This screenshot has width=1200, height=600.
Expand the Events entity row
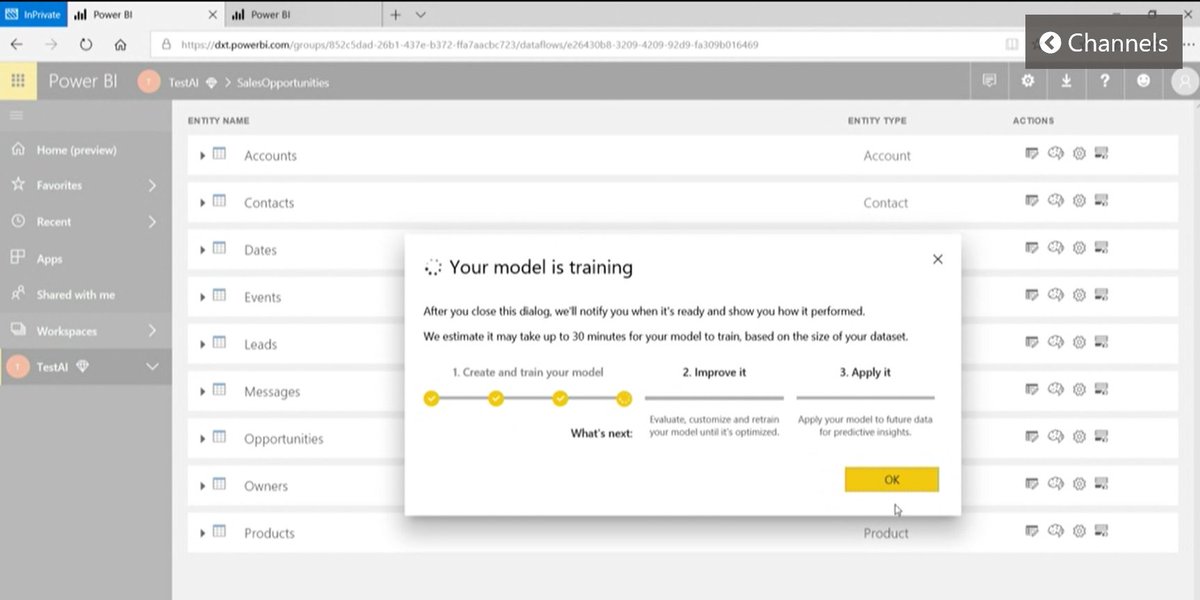tap(203, 296)
